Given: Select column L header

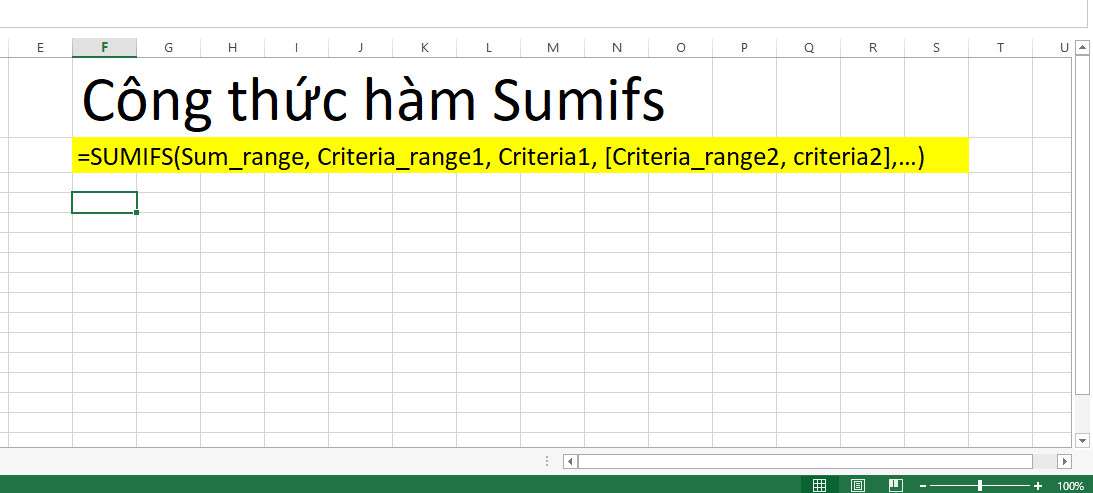Looking at the screenshot, I should pos(489,47).
